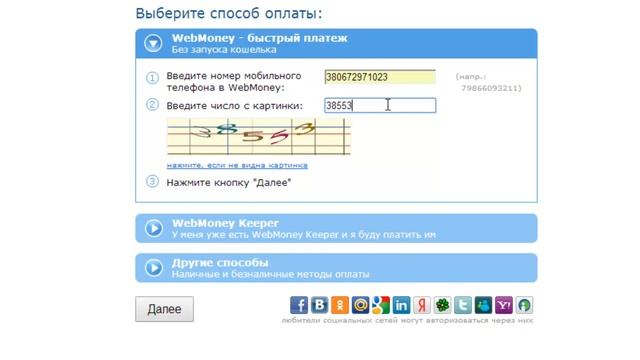Screen dimensions: 640x360
Task: Sign in with the ICQ flower icon
Action: 442,305
